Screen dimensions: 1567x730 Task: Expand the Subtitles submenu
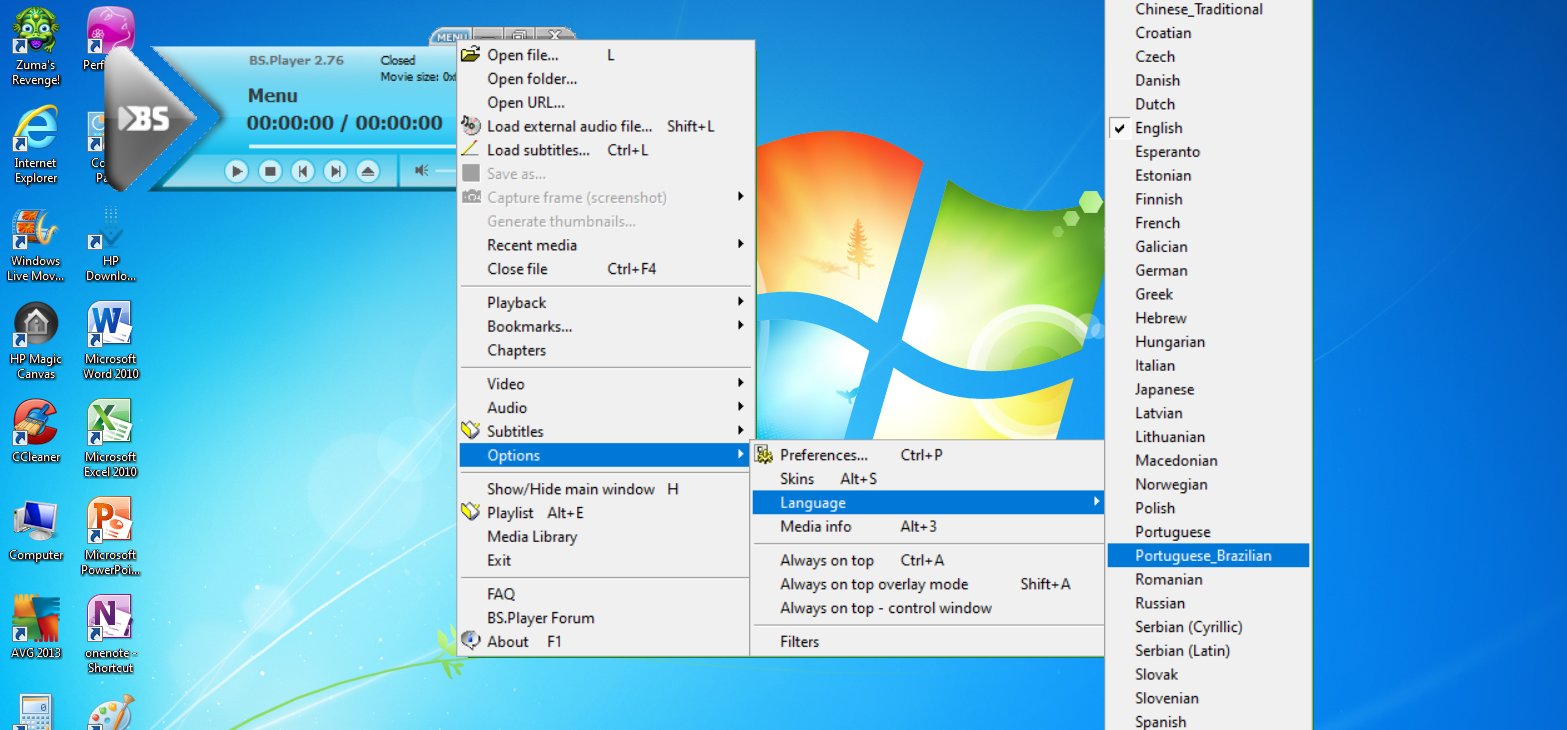click(x=604, y=432)
